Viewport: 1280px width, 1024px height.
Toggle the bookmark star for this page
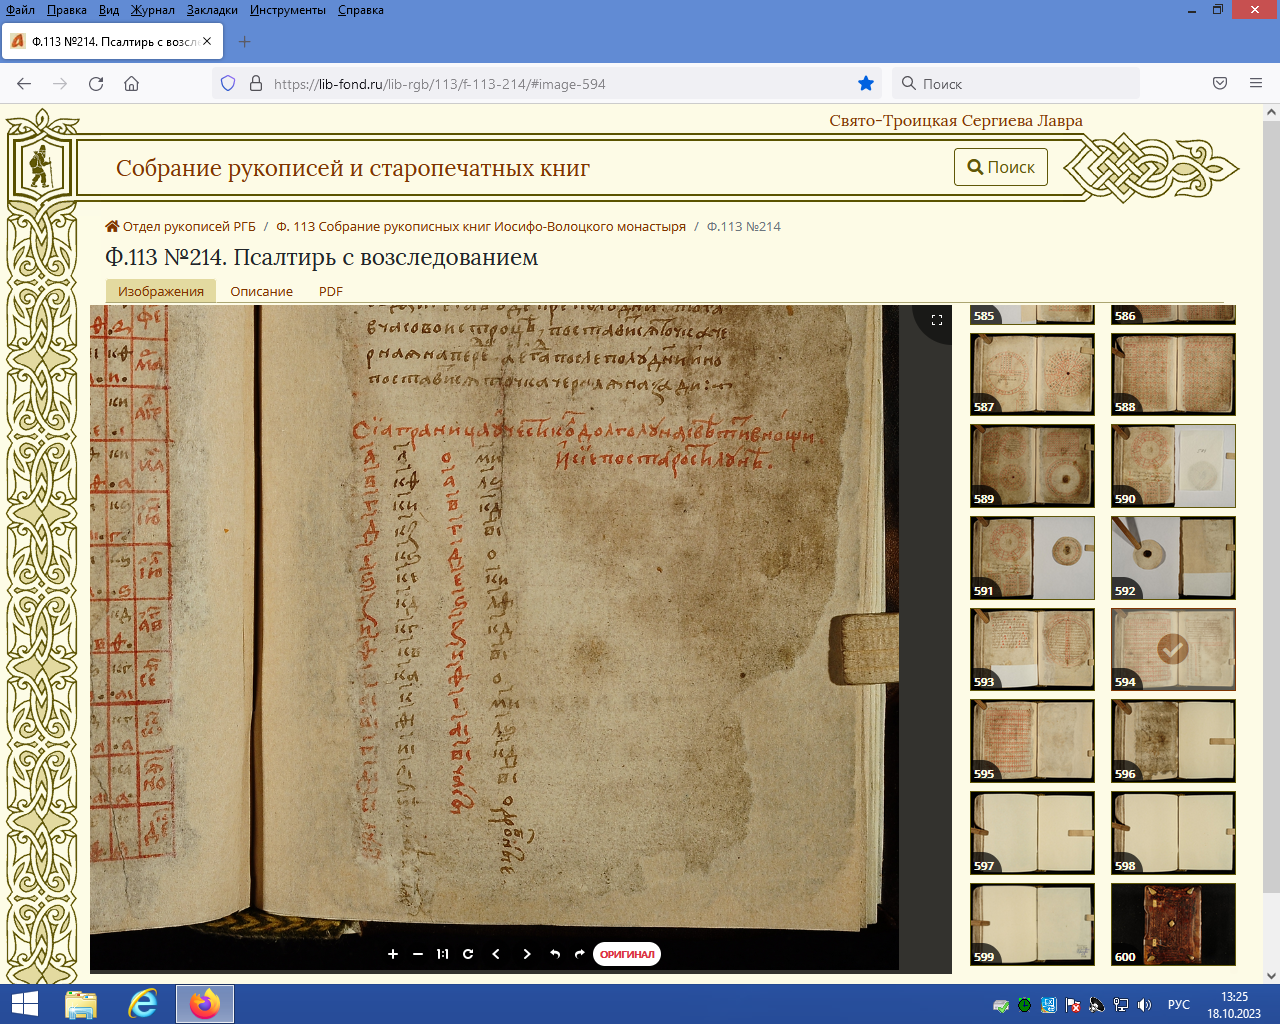pos(866,84)
